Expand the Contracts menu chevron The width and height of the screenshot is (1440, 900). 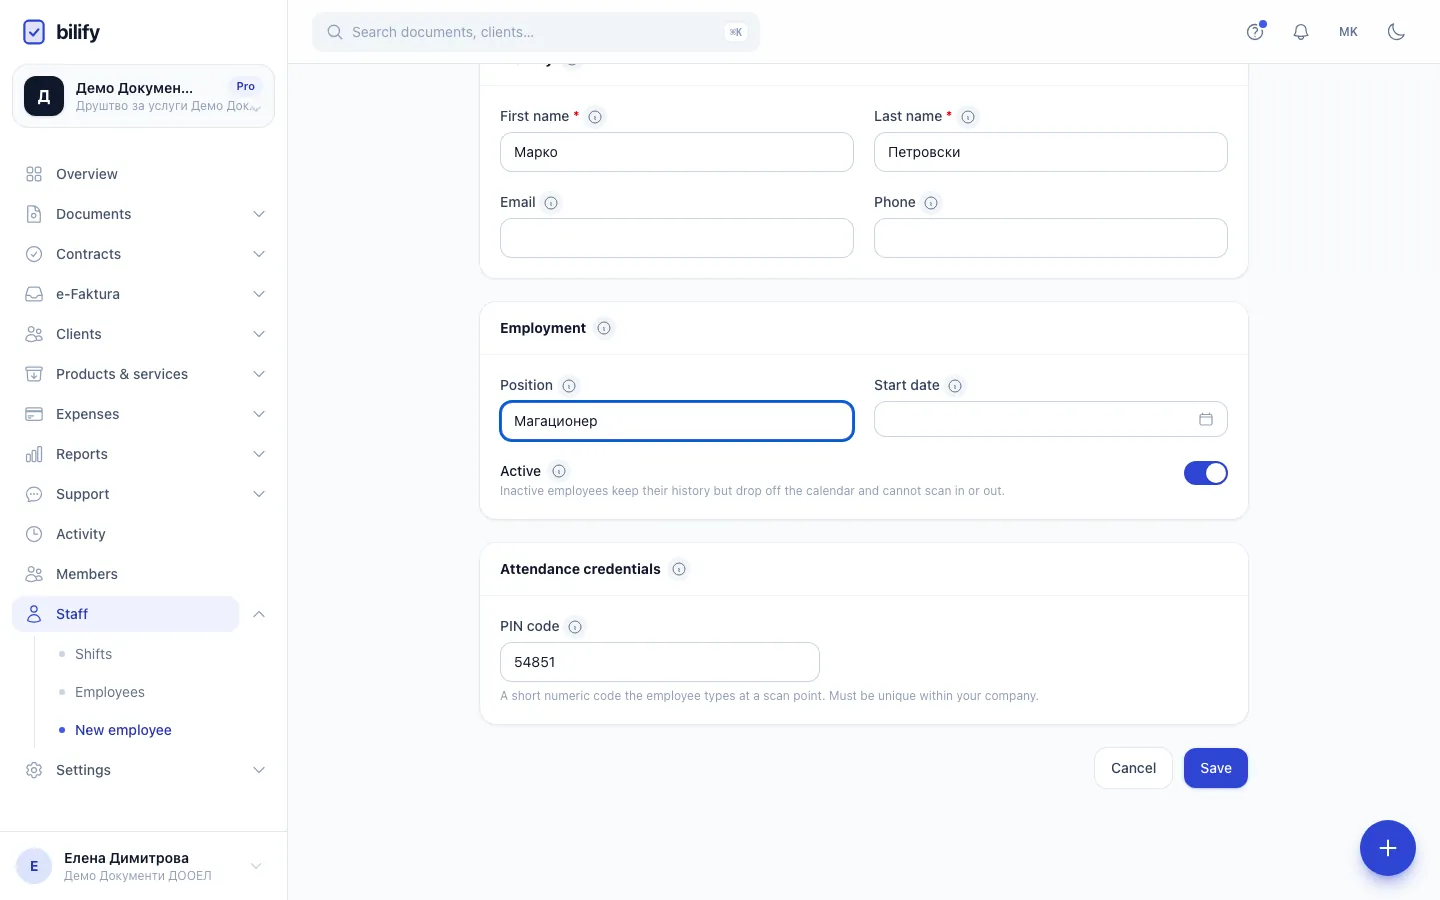(259, 254)
